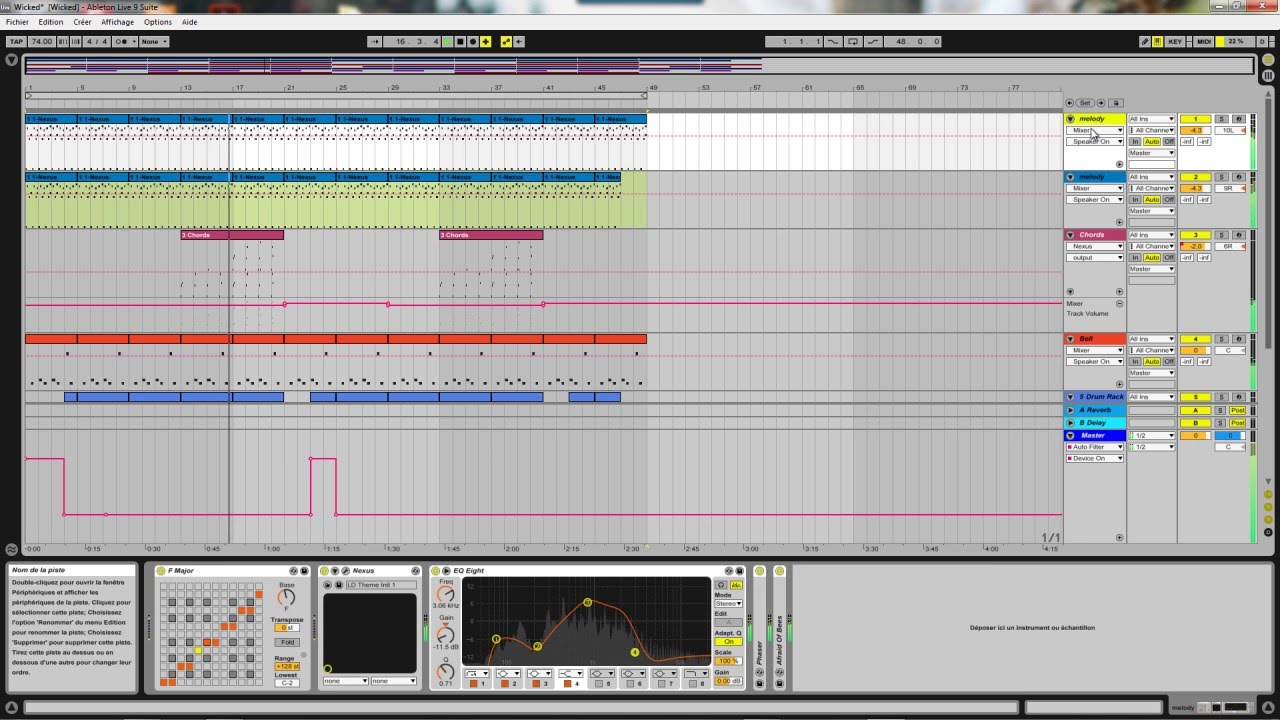The width and height of the screenshot is (1280, 720).
Task: Adjust the EQ Eight Freq knob
Action: 445,594
